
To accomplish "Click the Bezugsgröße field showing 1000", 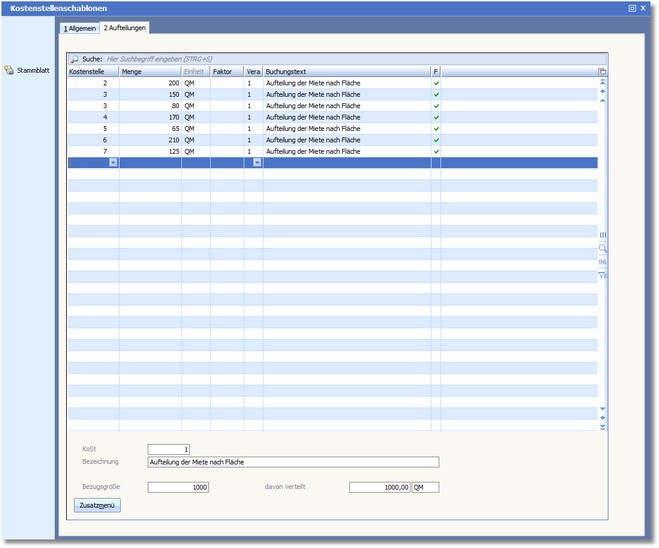I will 178,487.
